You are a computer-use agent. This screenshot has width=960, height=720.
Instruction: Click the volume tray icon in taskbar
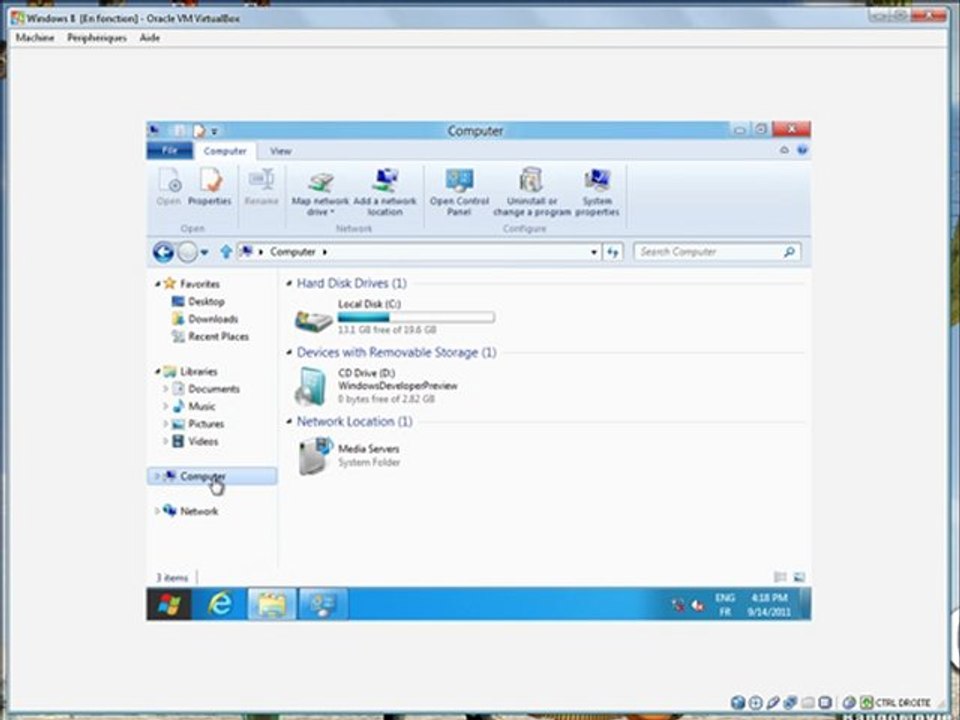(x=697, y=605)
